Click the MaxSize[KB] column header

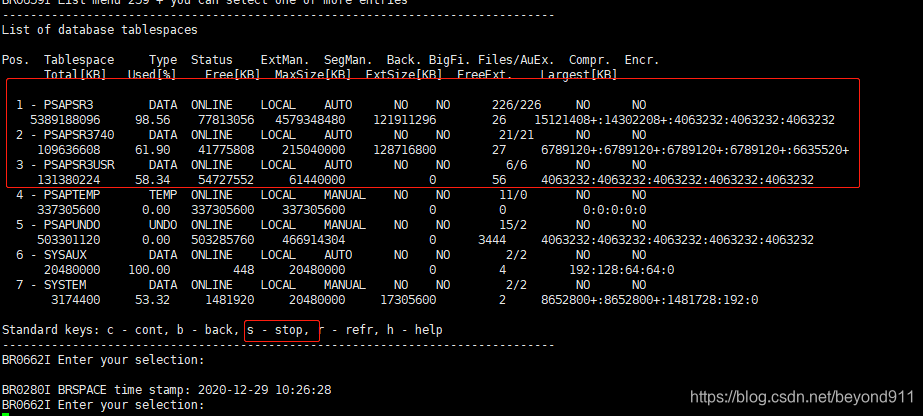coord(313,75)
